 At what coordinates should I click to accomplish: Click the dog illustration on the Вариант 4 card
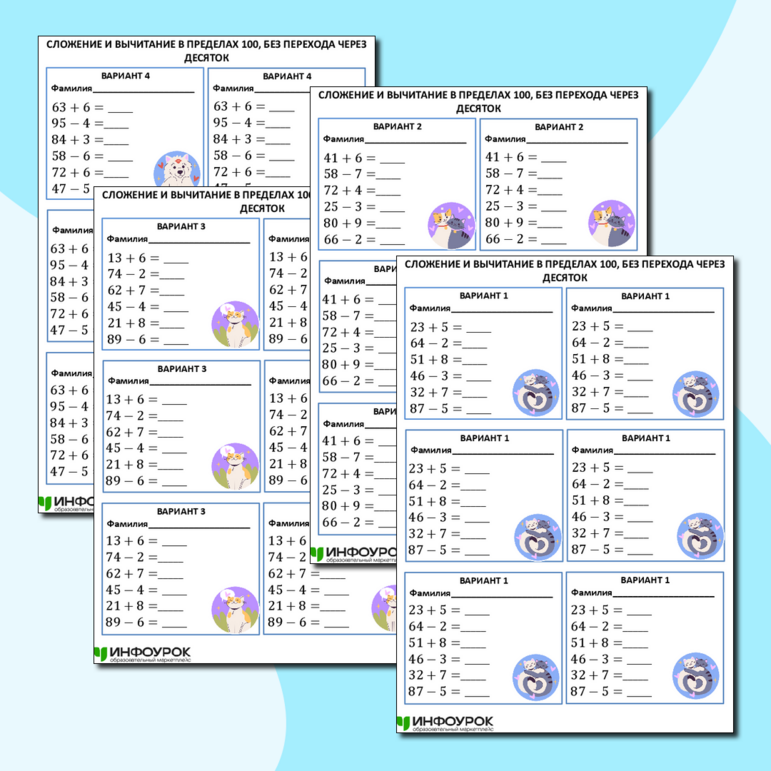(x=179, y=170)
